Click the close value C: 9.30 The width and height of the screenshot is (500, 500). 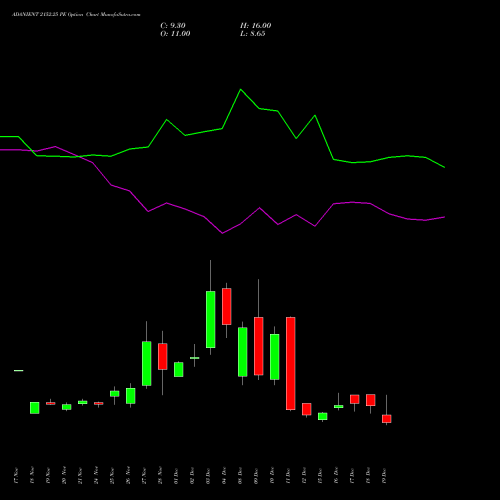(173, 26)
